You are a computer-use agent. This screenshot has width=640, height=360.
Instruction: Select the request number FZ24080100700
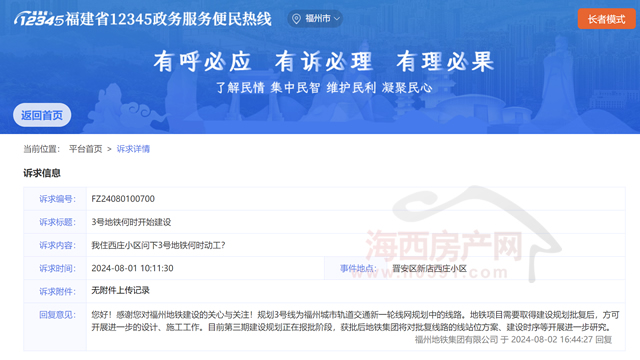(123, 199)
